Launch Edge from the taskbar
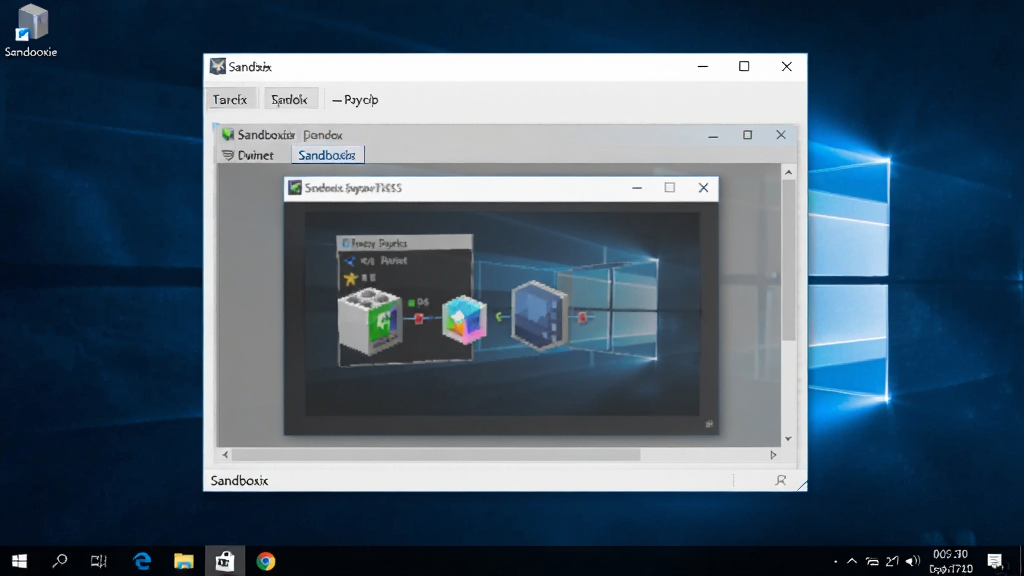The image size is (1024, 576). click(142, 561)
